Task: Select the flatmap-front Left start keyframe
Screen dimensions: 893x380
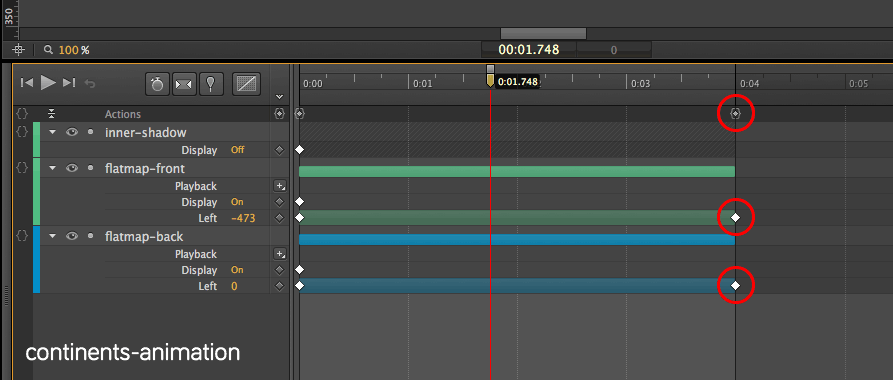Action: point(300,218)
